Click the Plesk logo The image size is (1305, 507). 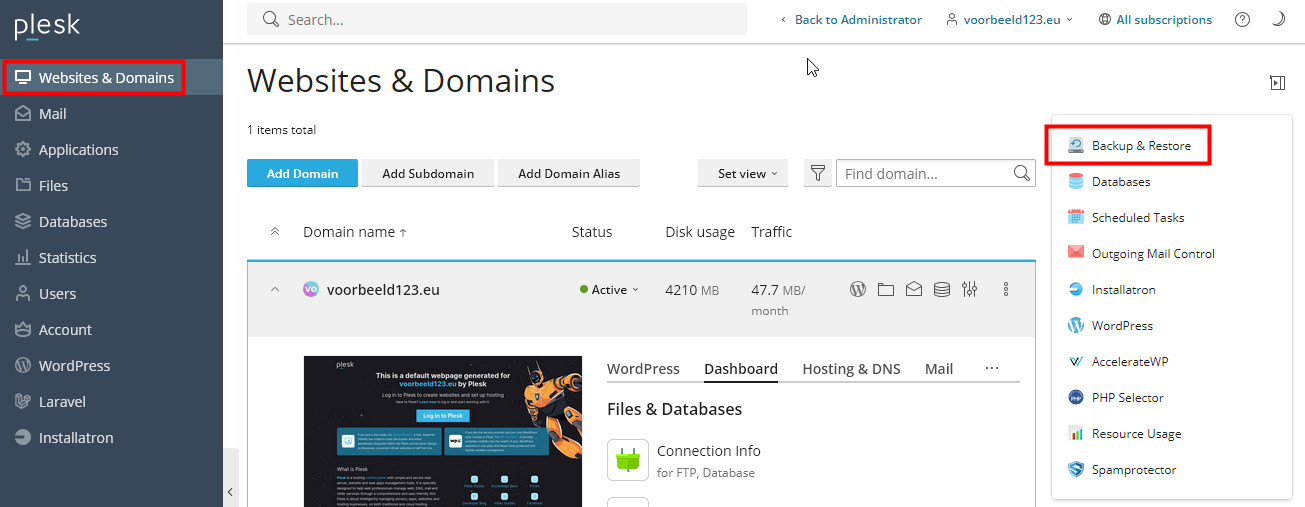[47, 27]
